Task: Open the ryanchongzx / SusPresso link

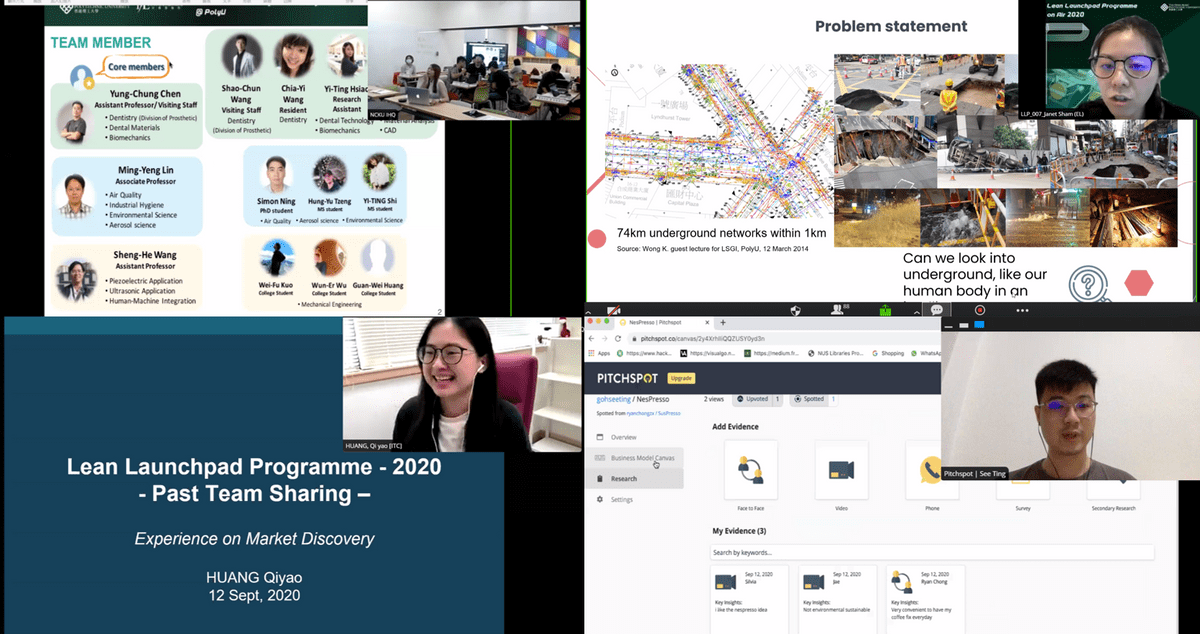Action: point(654,412)
